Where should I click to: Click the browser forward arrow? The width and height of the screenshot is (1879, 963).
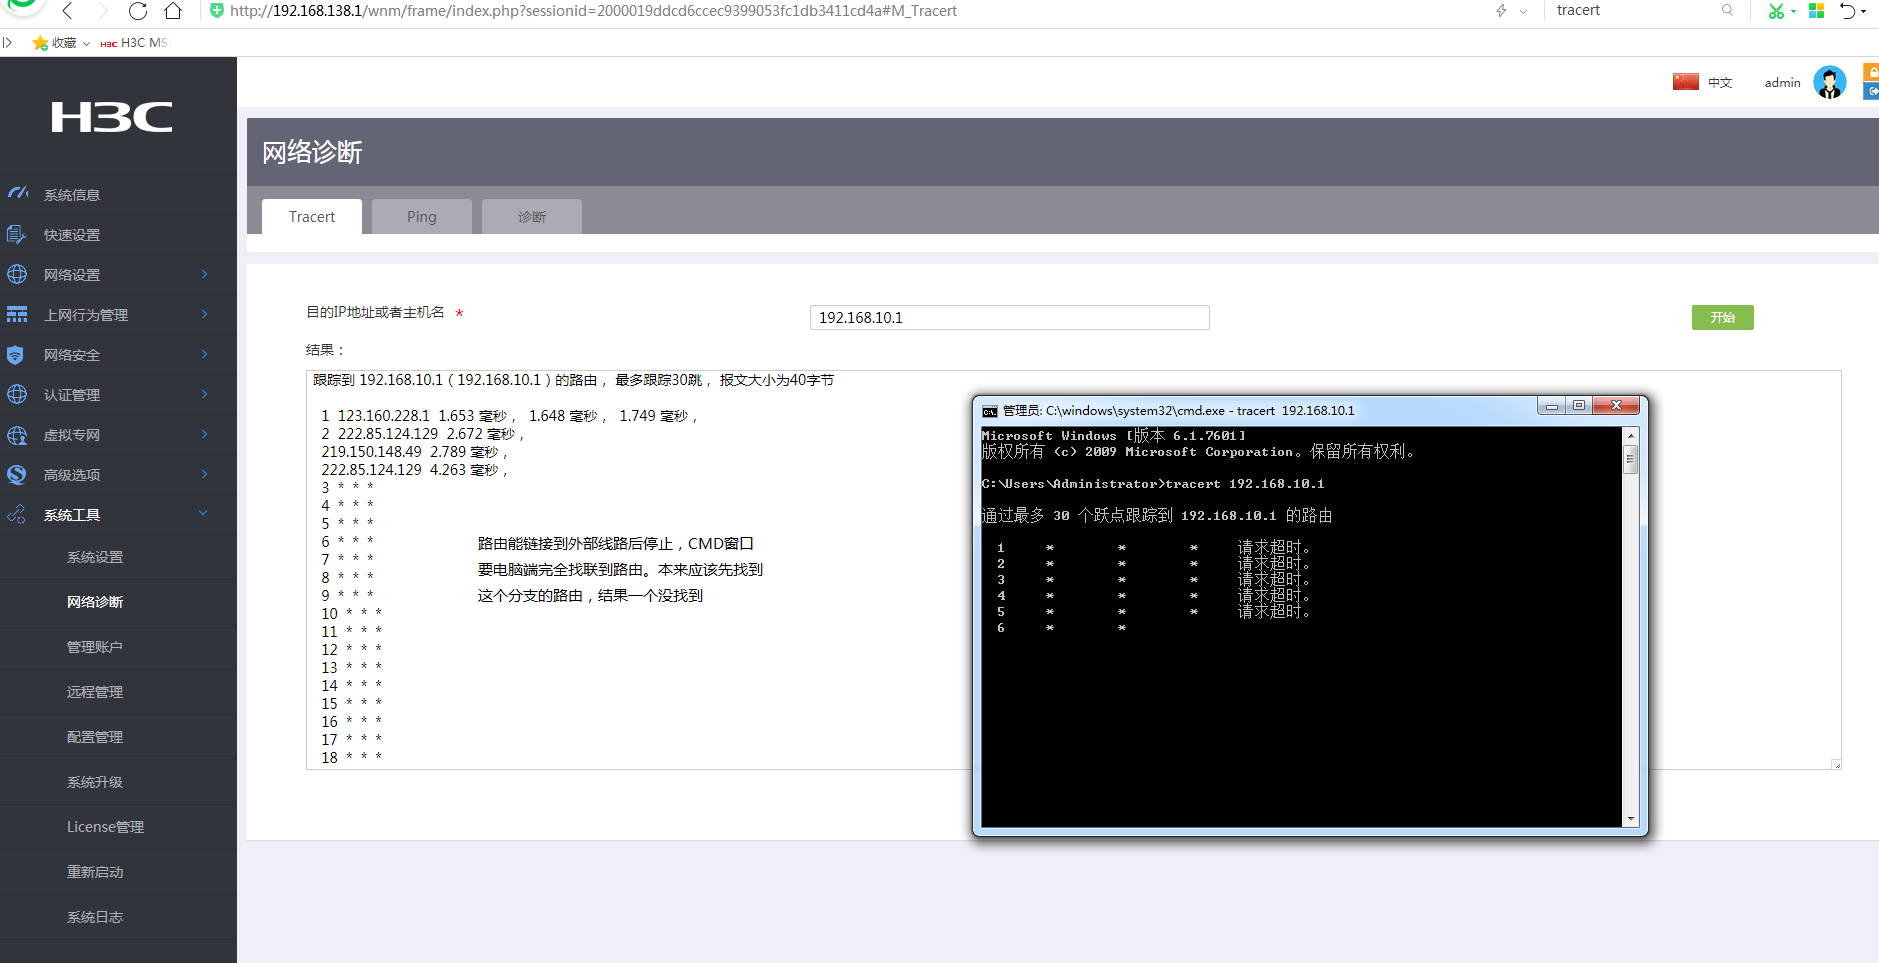coord(103,11)
